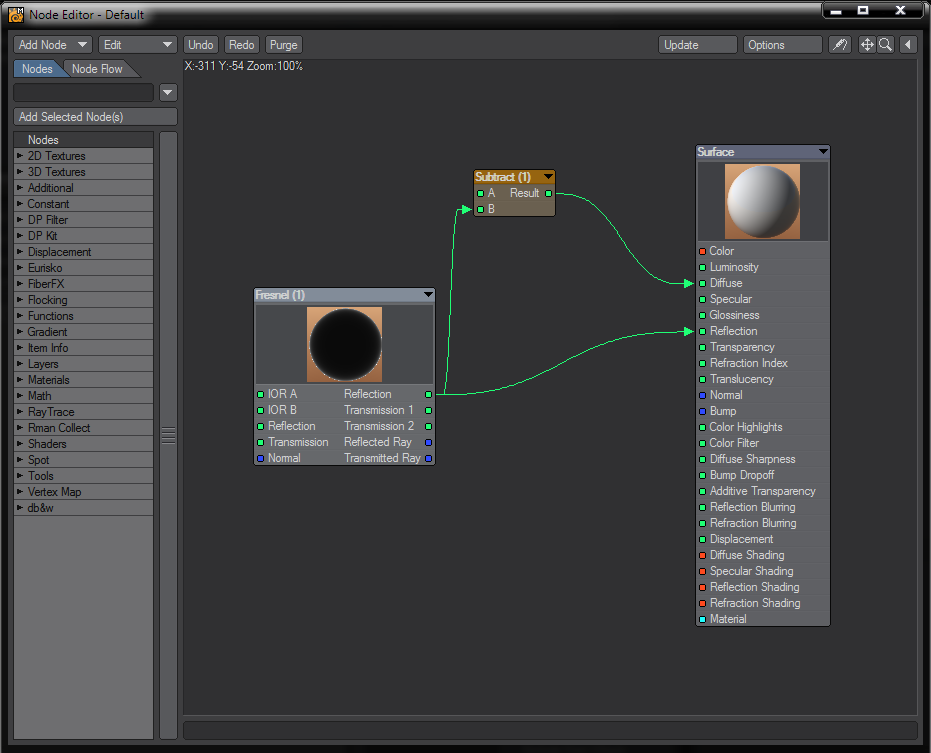Open the Edit dropdown menu

[138, 45]
